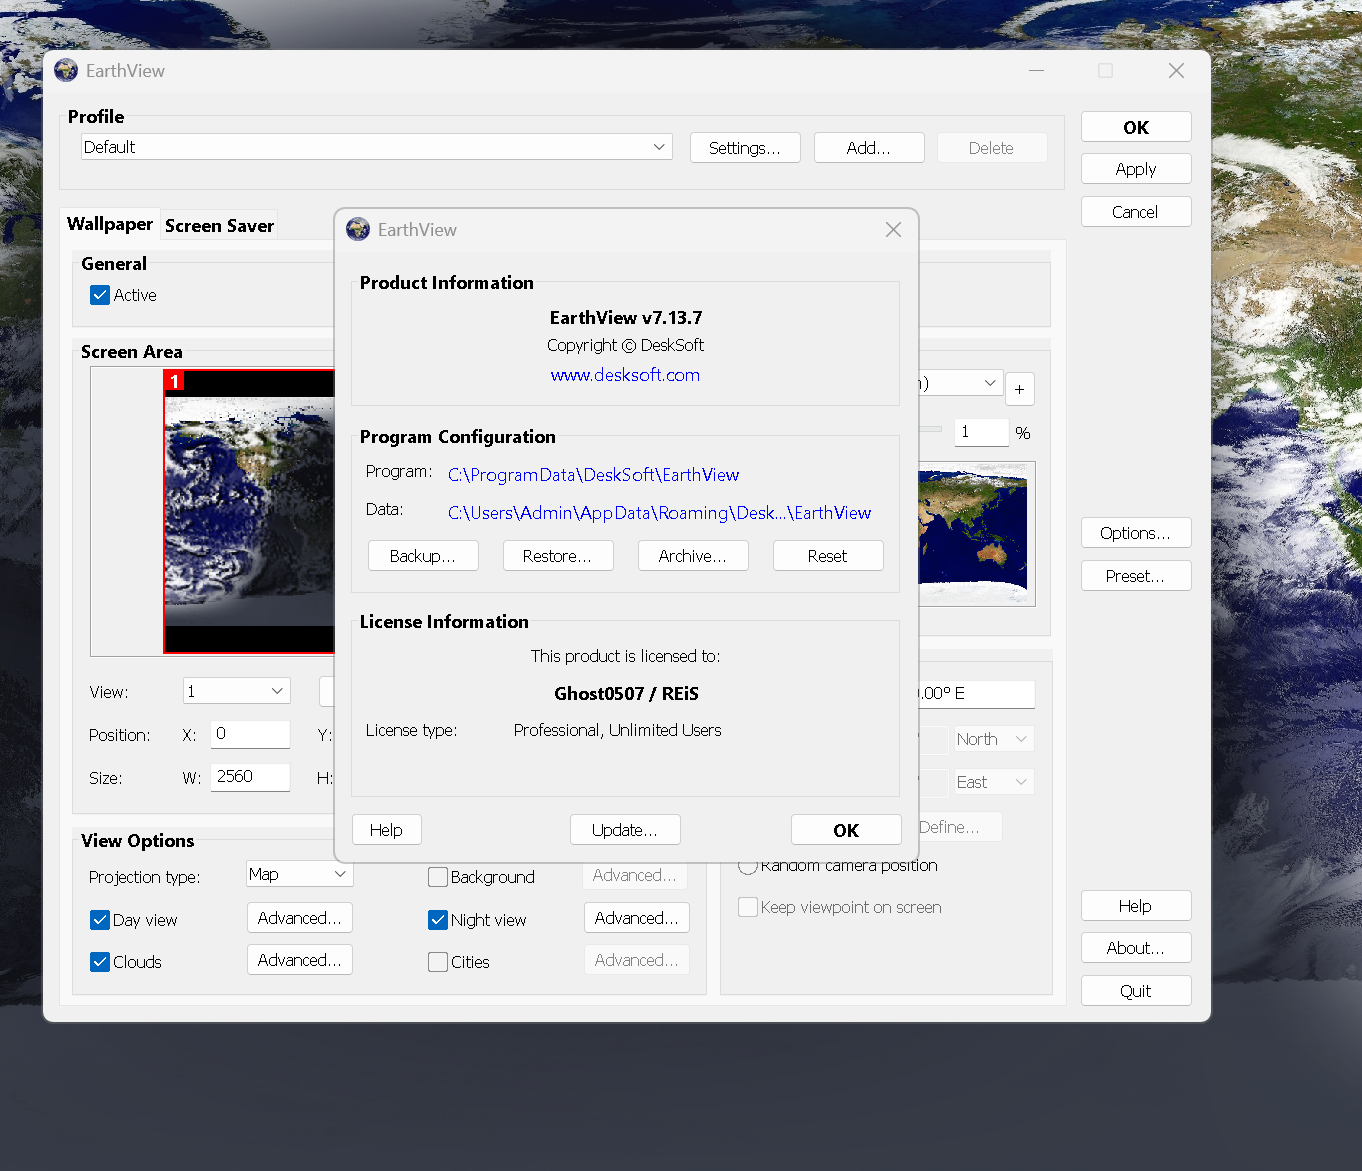
Task: Disable the Day view checkbox
Action: point(100,920)
